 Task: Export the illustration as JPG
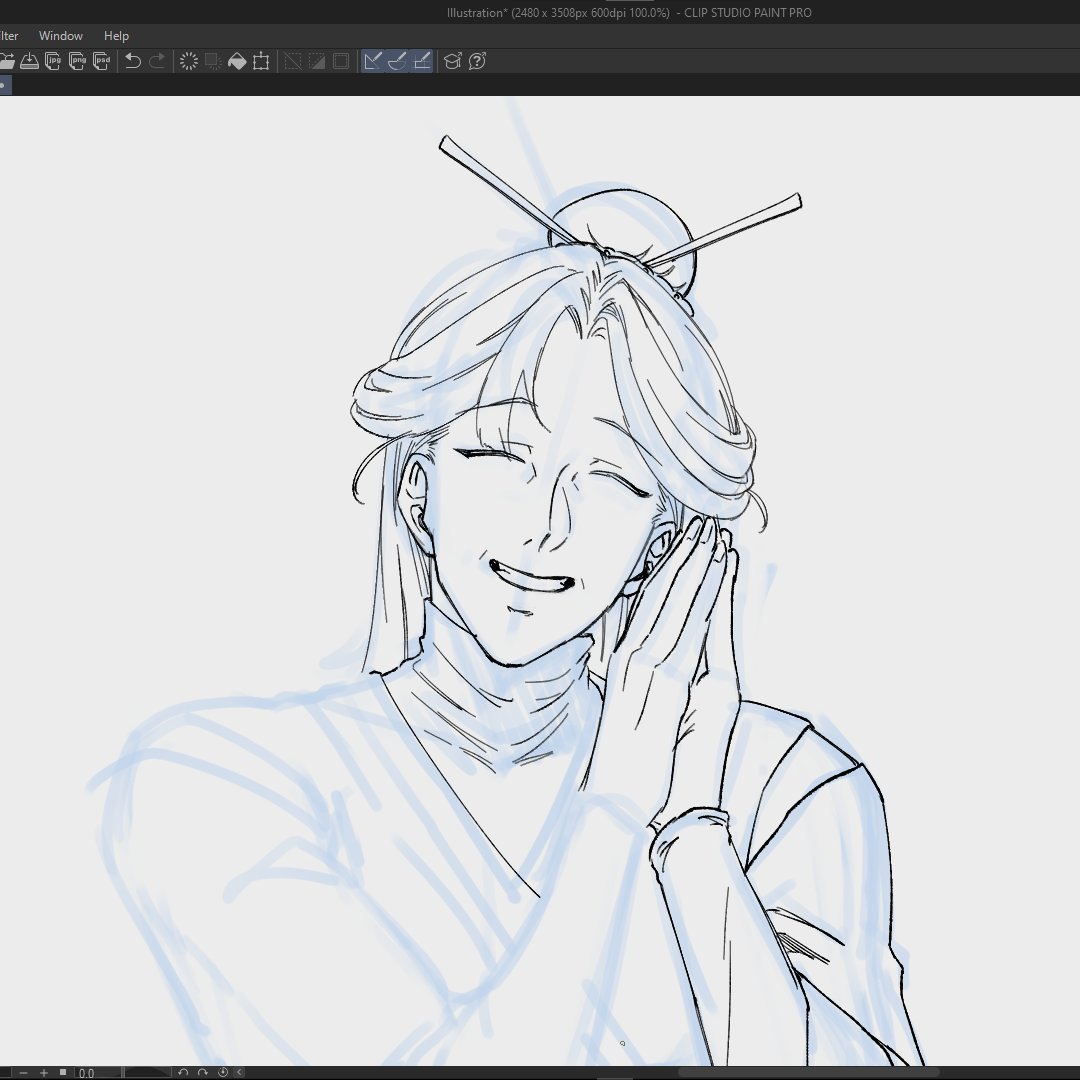pos(53,61)
